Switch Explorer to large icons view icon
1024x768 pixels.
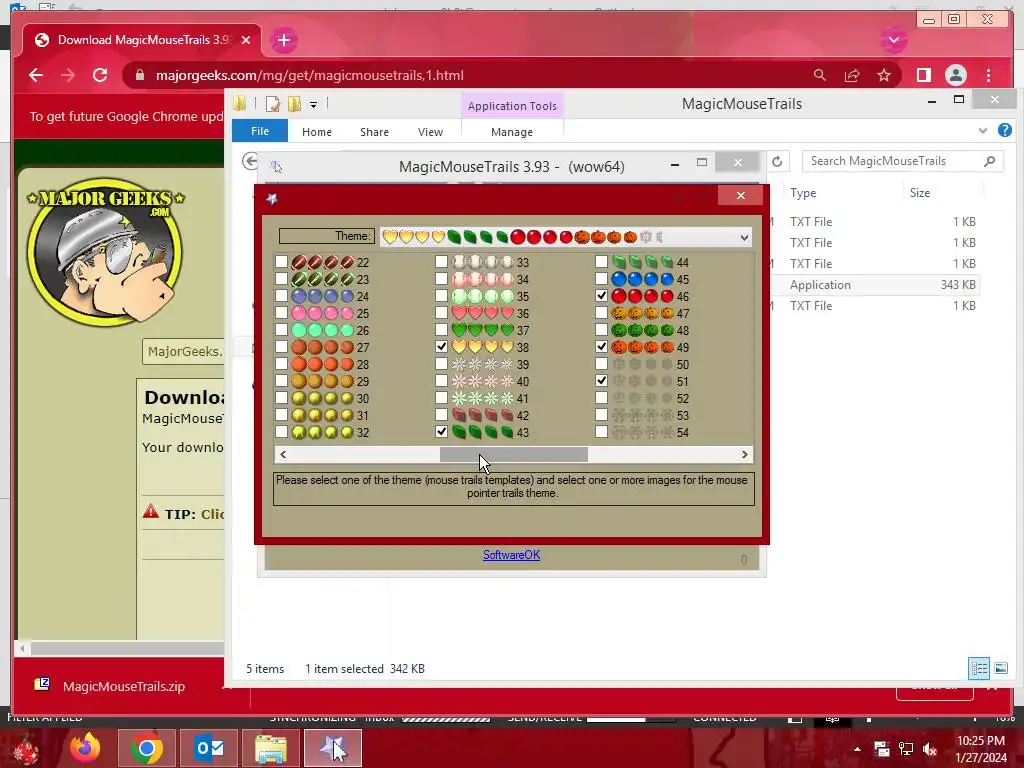tap(1000, 668)
